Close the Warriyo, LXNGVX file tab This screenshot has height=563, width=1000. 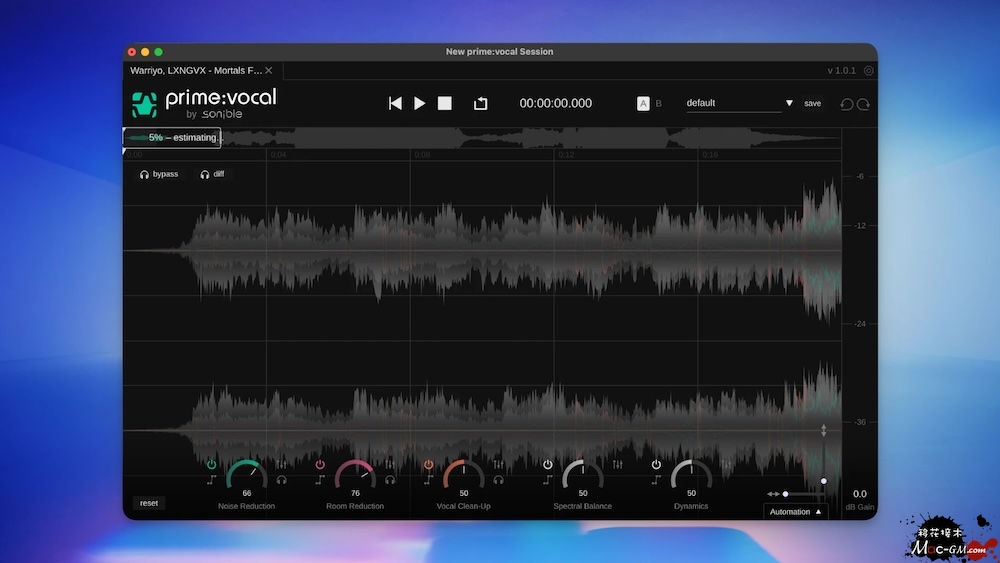click(268, 71)
